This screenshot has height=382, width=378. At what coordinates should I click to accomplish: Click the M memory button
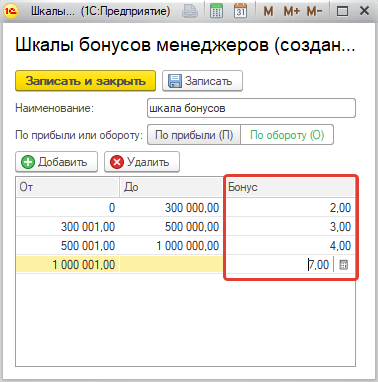[x=268, y=11]
